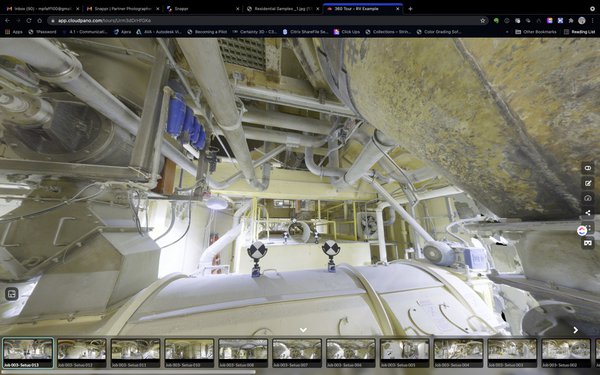
Task: Select the second scene thumbnail Setup 012
Action: [x=82, y=353]
